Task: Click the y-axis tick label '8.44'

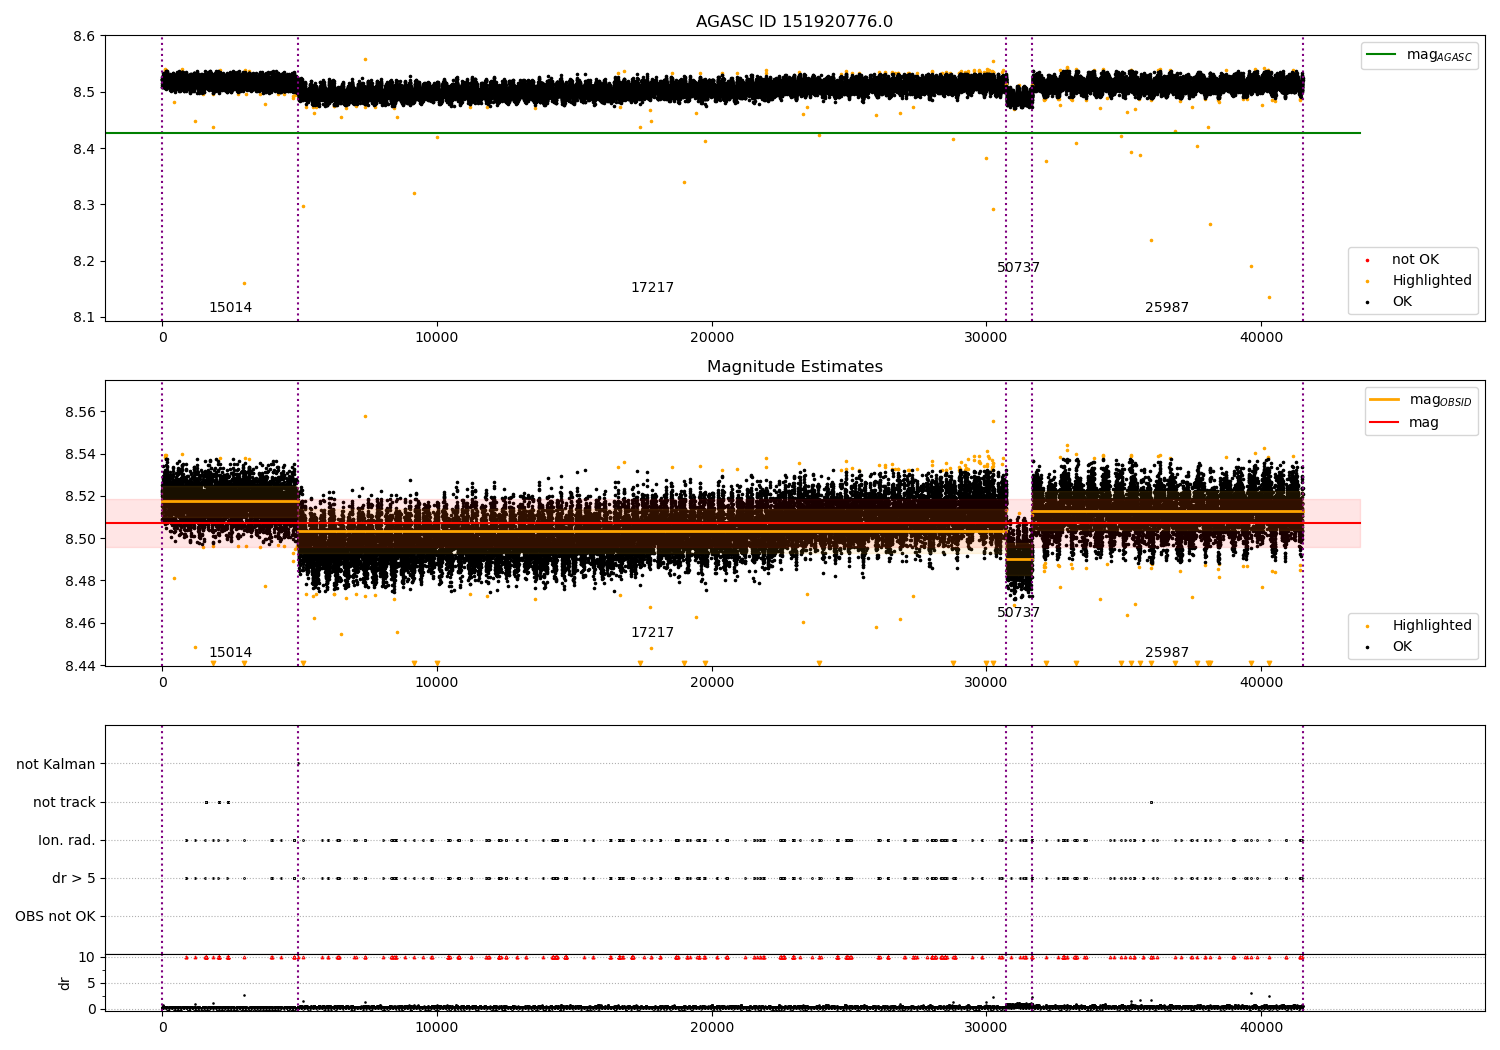Action: coord(80,666)
